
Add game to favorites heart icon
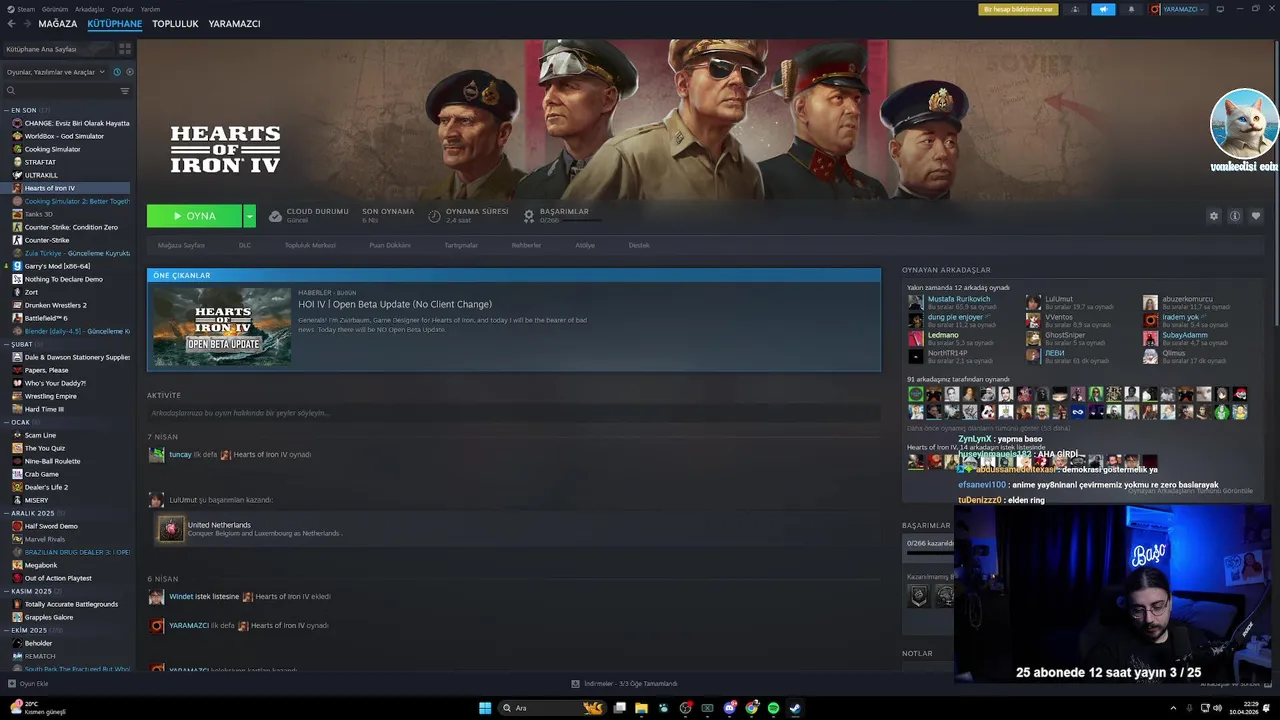[x=1256, y=216]
